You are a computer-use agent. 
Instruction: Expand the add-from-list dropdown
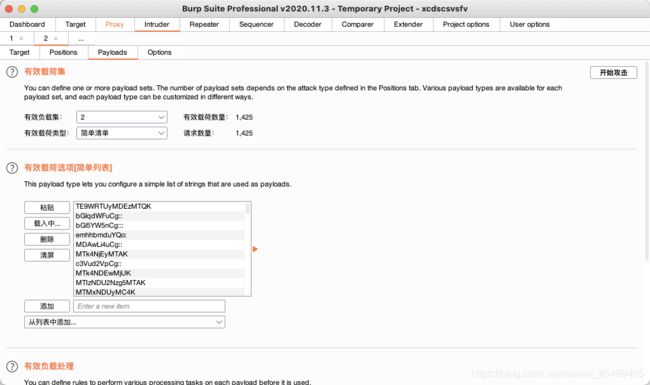[x=125, y=322]
